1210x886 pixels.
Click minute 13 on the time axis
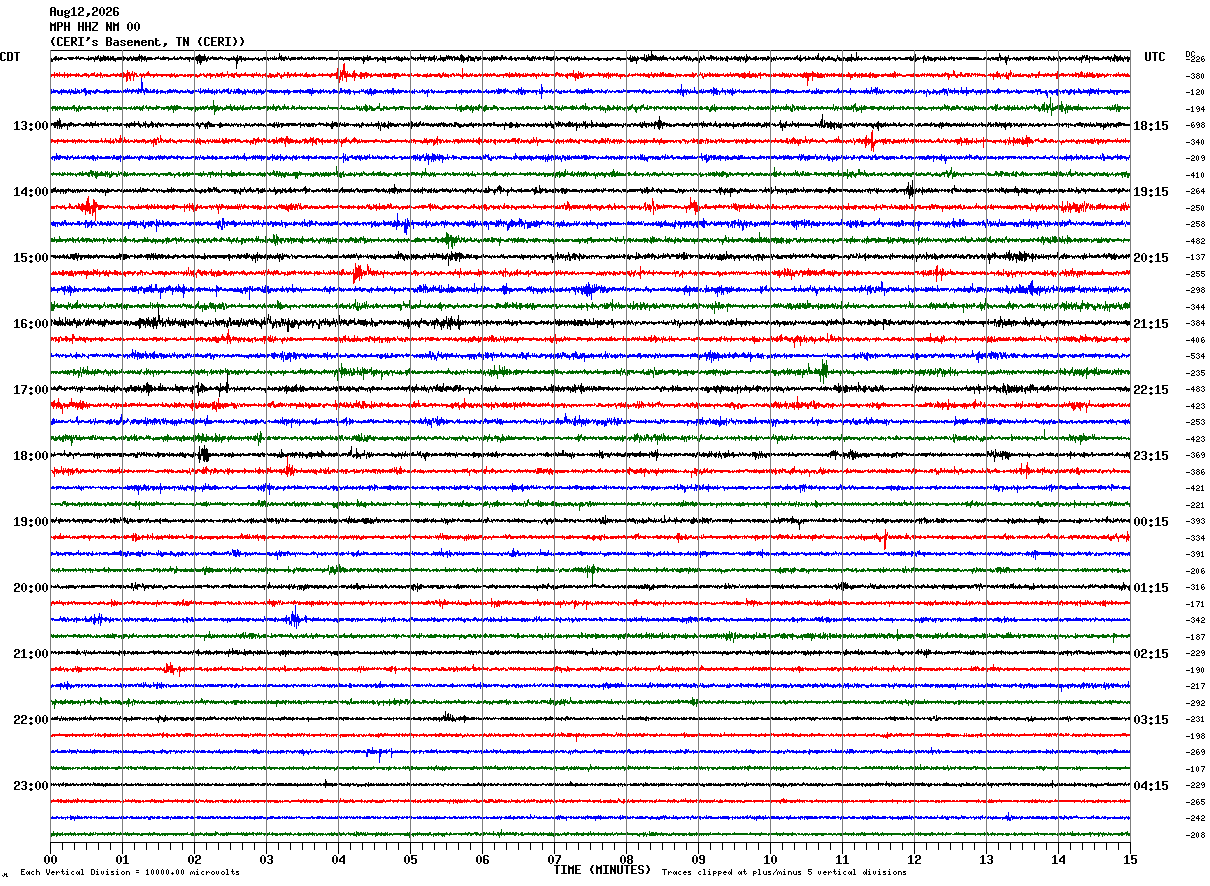986,859
